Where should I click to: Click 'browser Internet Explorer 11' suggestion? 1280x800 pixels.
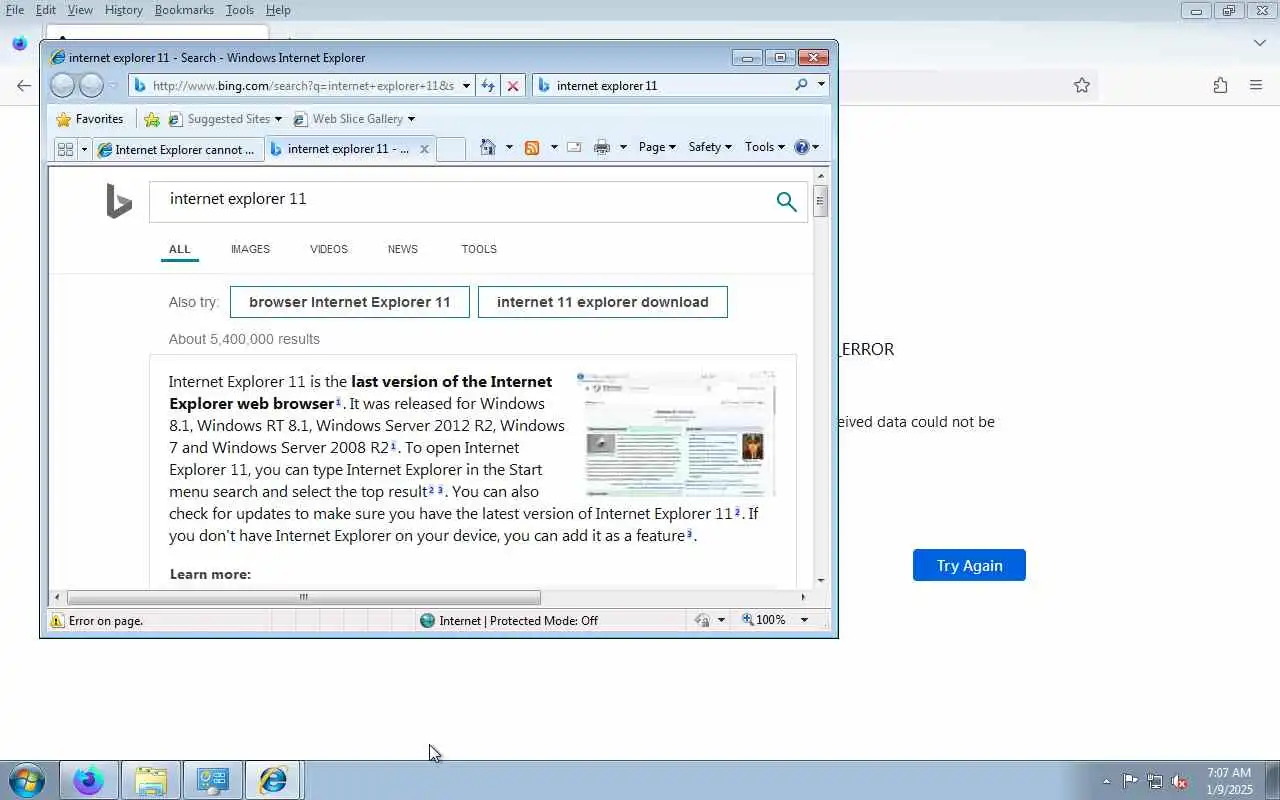[x=350, y=302]
